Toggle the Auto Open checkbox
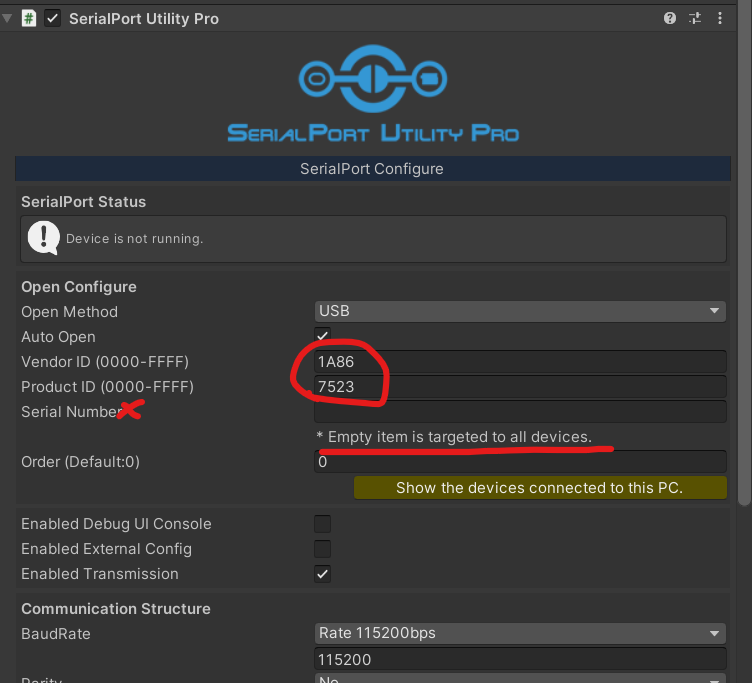Image resolution: width=752 pixels, height=683 pixels. pyautogui.click(x=322, y=337)
